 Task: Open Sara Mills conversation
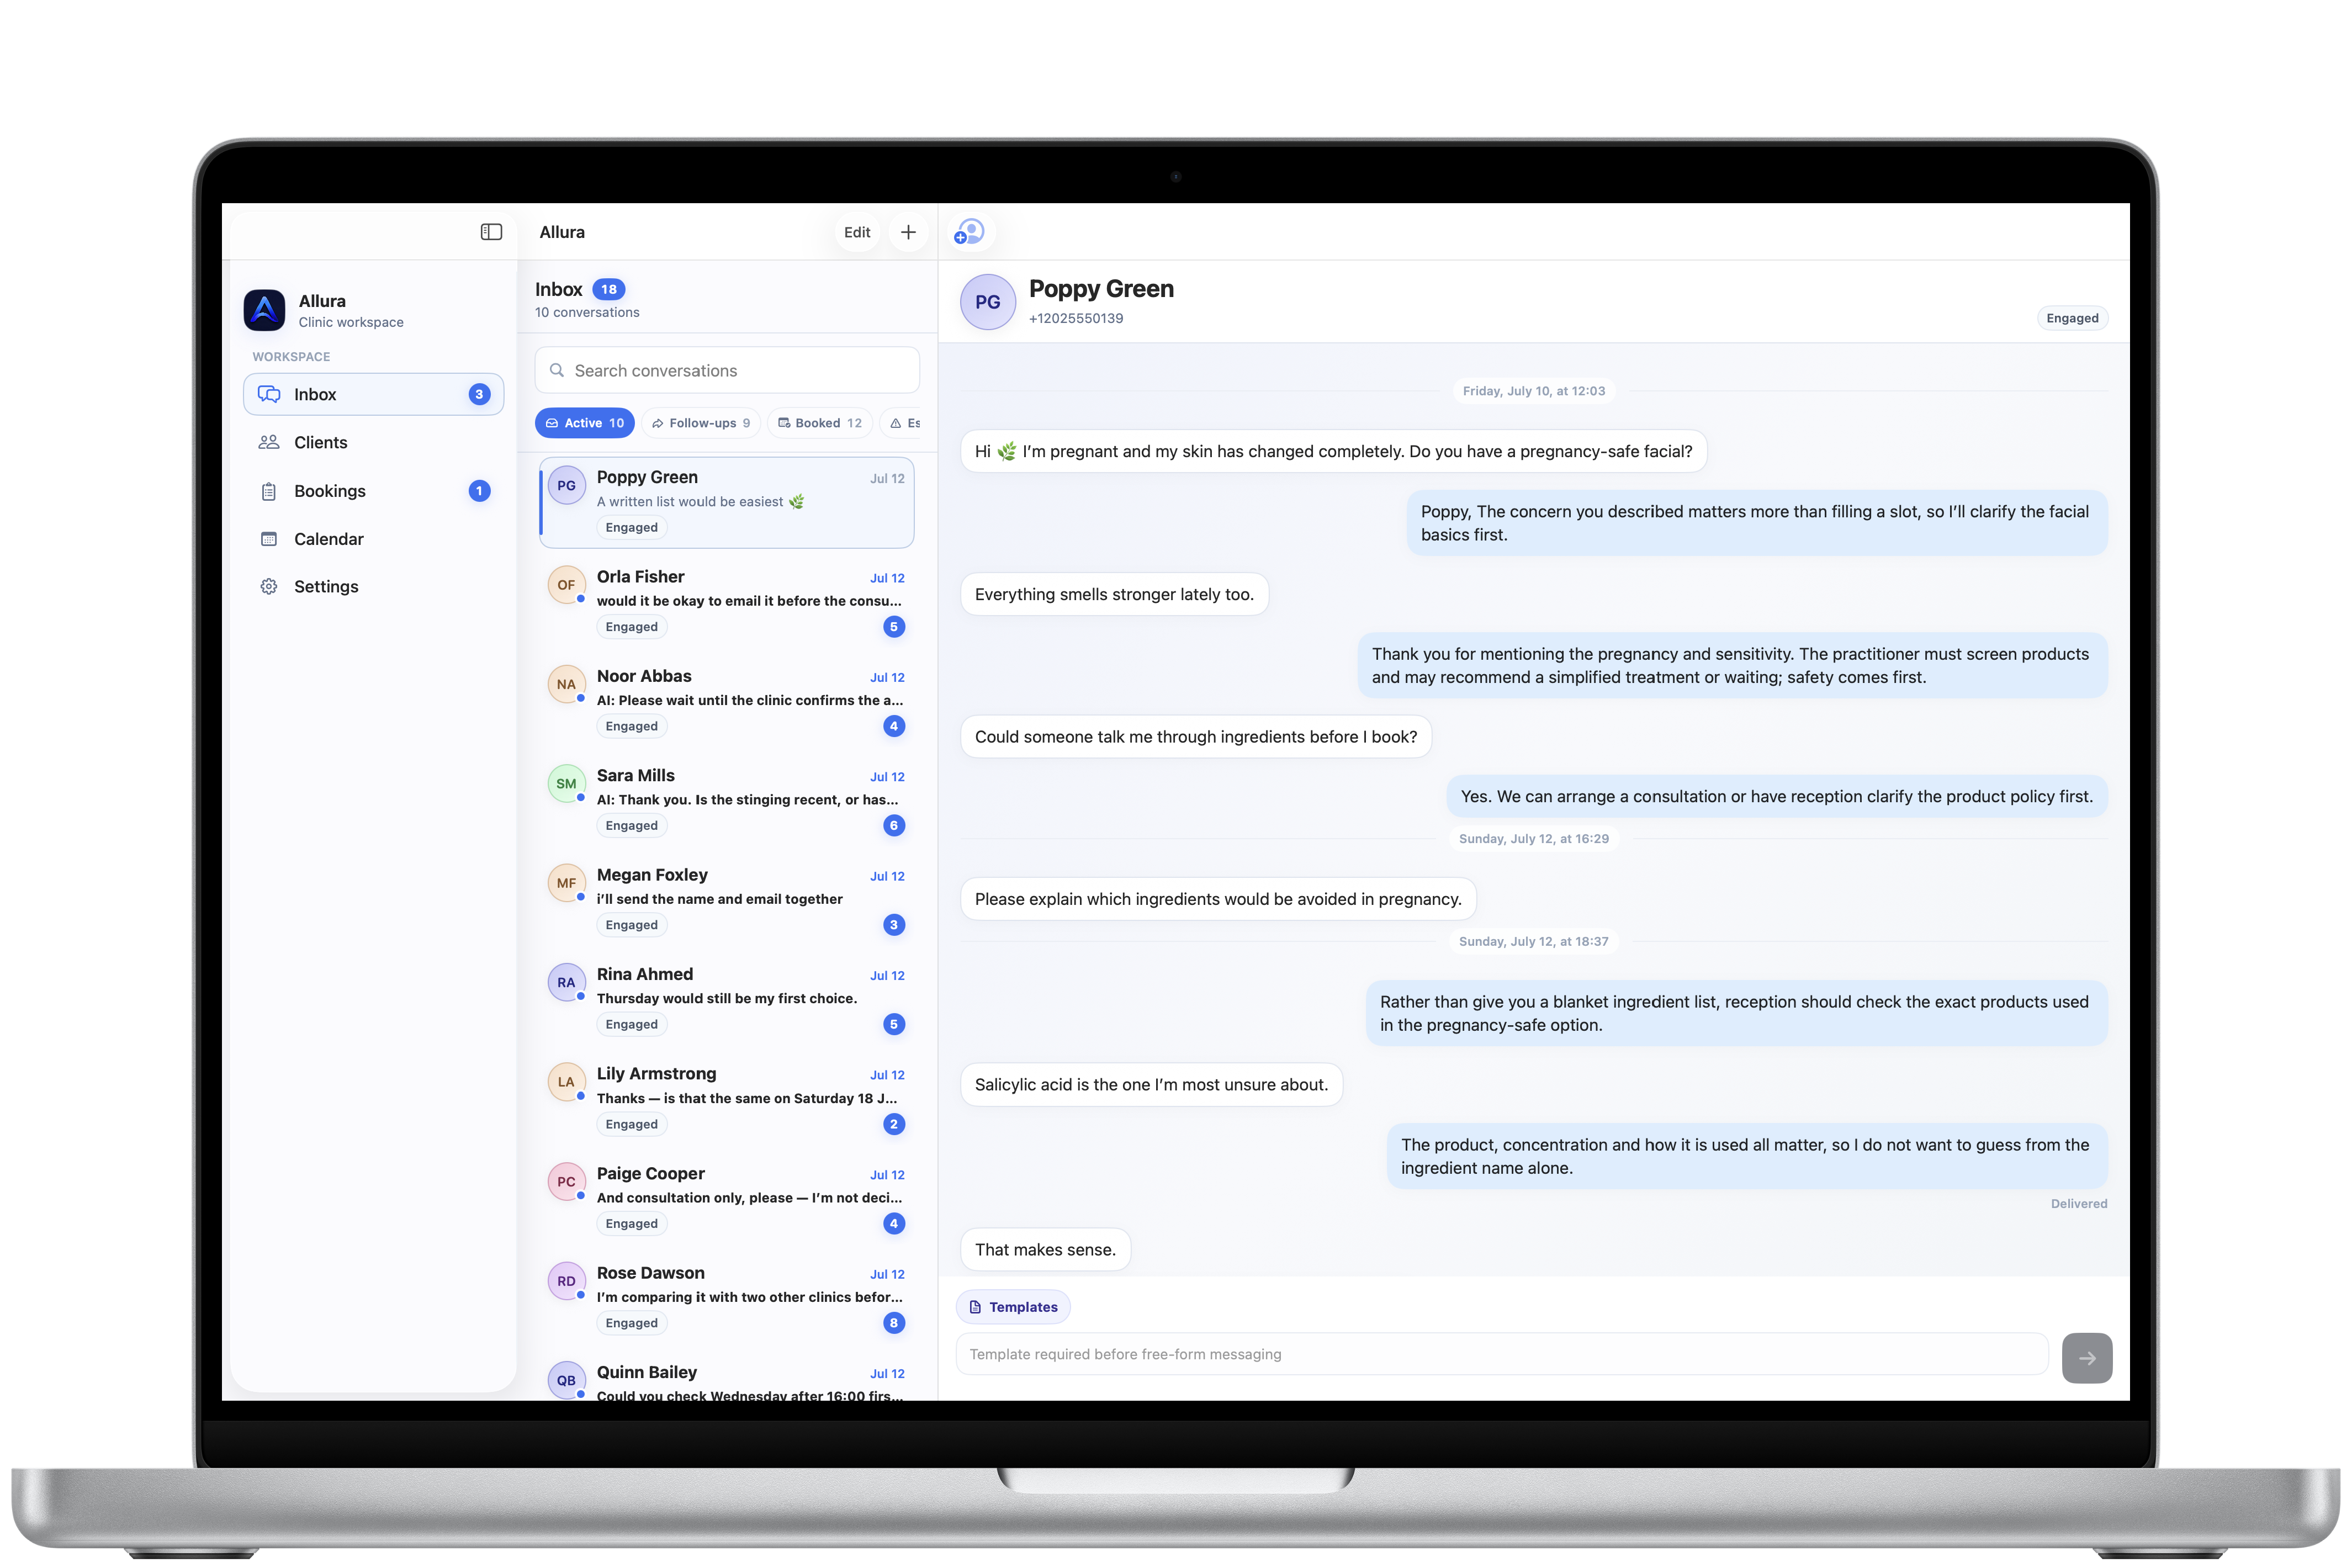(727, 800)
